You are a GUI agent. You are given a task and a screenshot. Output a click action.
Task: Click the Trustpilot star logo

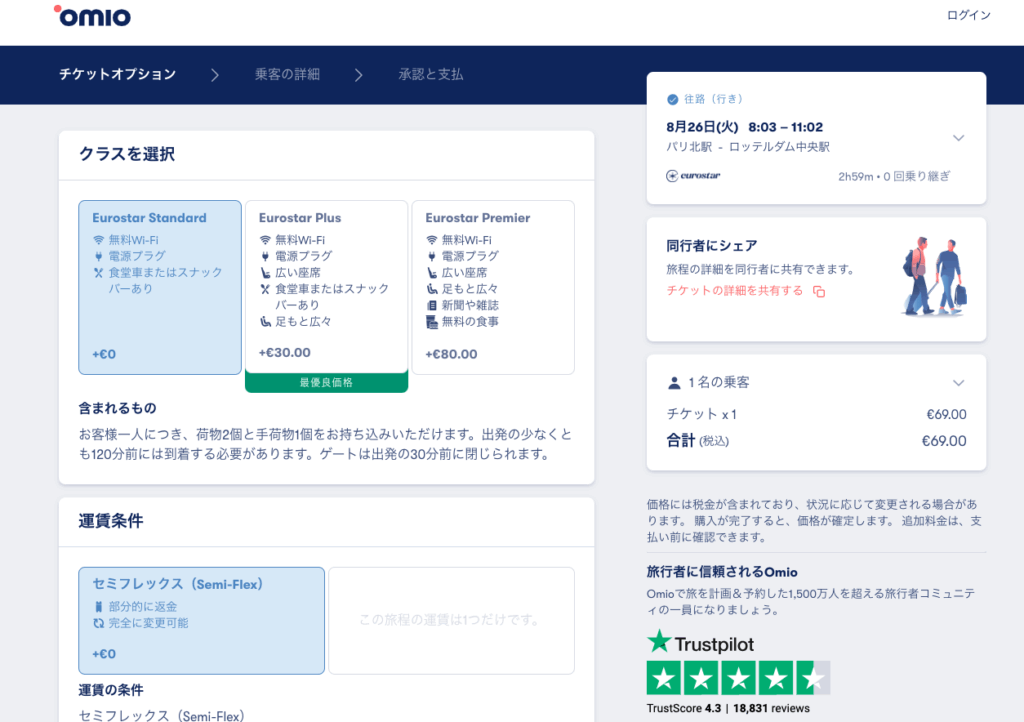click(x=659, y=641)
